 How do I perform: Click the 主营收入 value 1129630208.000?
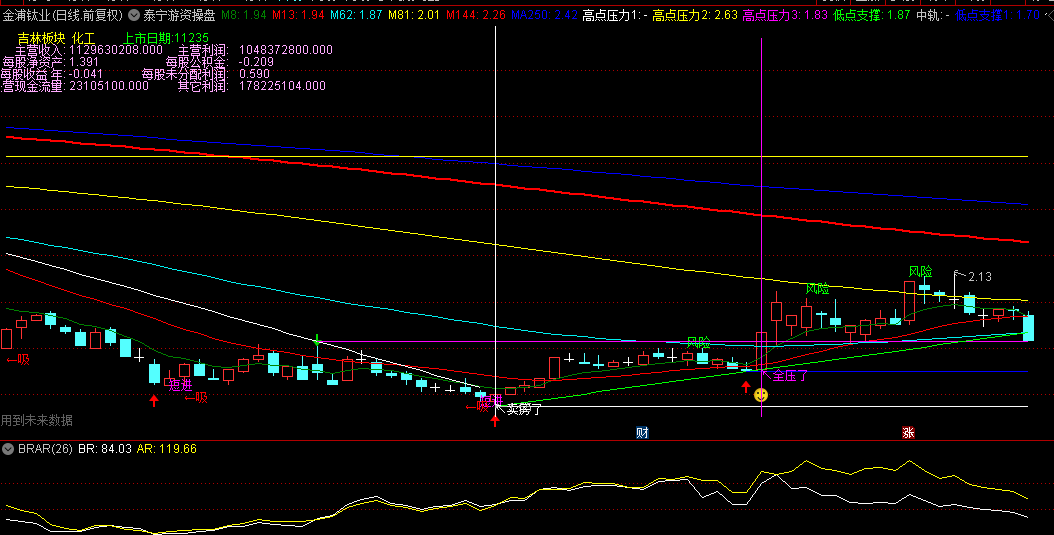[x=116, y=50]
